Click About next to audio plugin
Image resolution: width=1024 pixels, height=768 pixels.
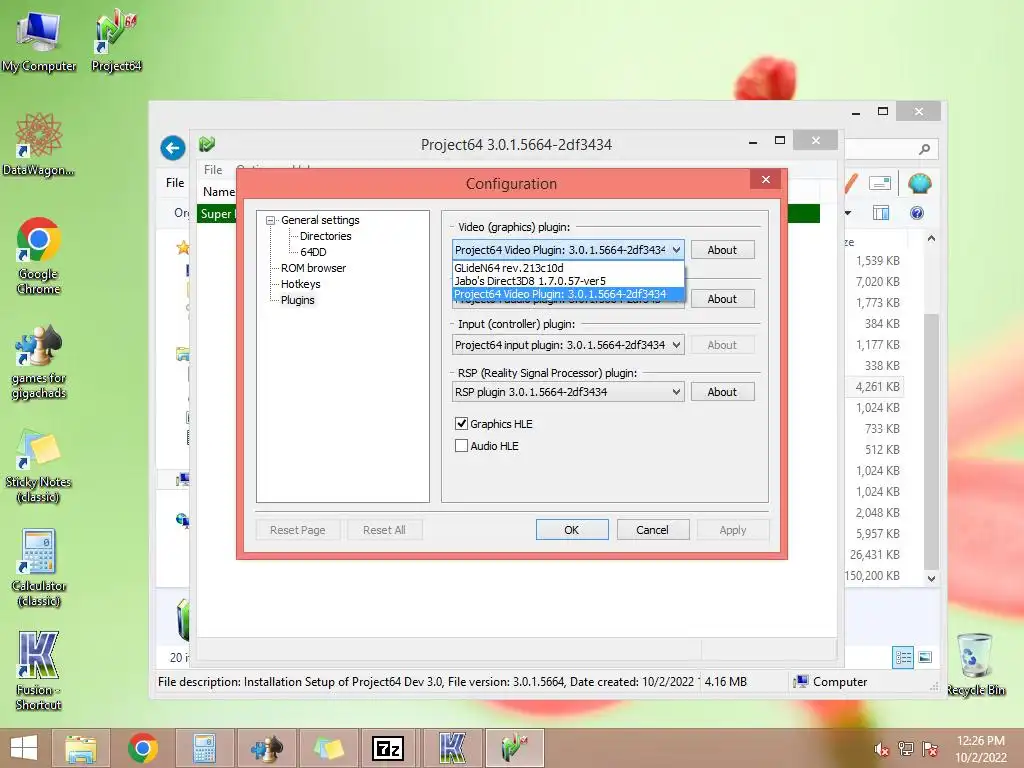(722, 298)
